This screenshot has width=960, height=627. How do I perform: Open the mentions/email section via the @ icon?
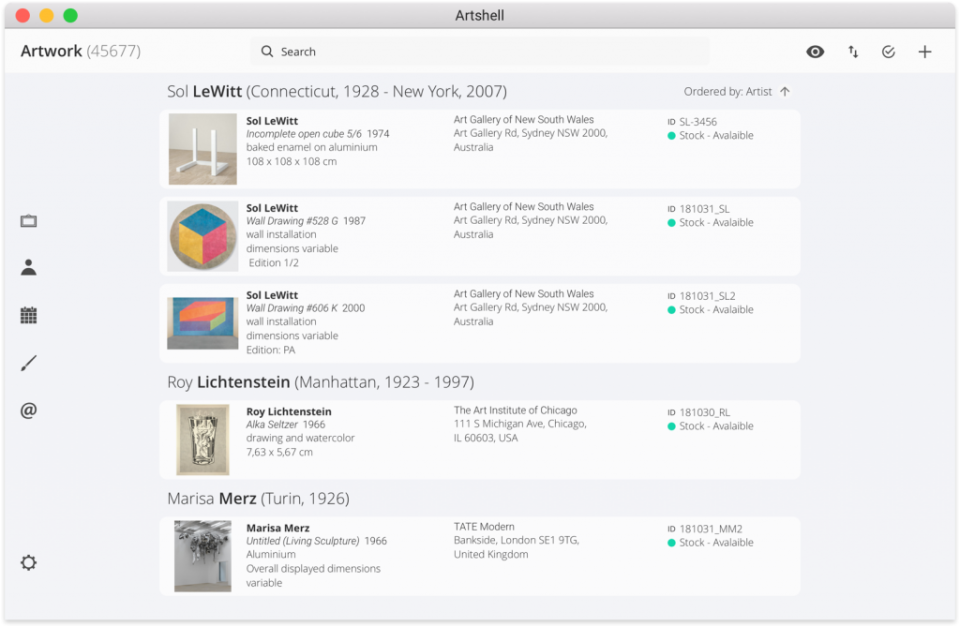click(28, 410)
